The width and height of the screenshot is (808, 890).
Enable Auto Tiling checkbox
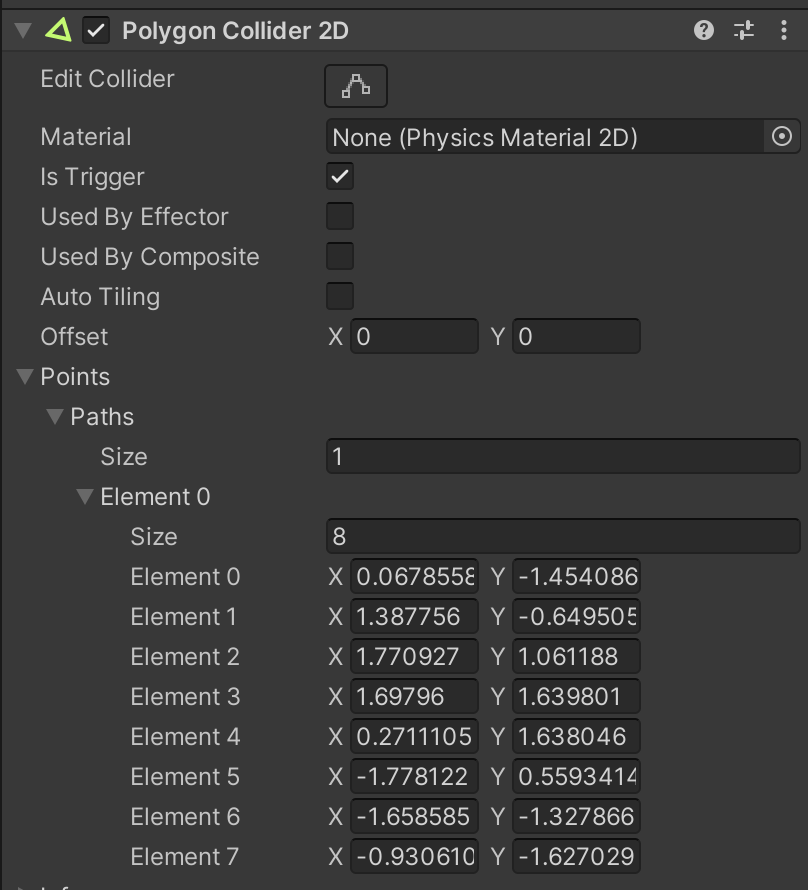click(340, 296)
